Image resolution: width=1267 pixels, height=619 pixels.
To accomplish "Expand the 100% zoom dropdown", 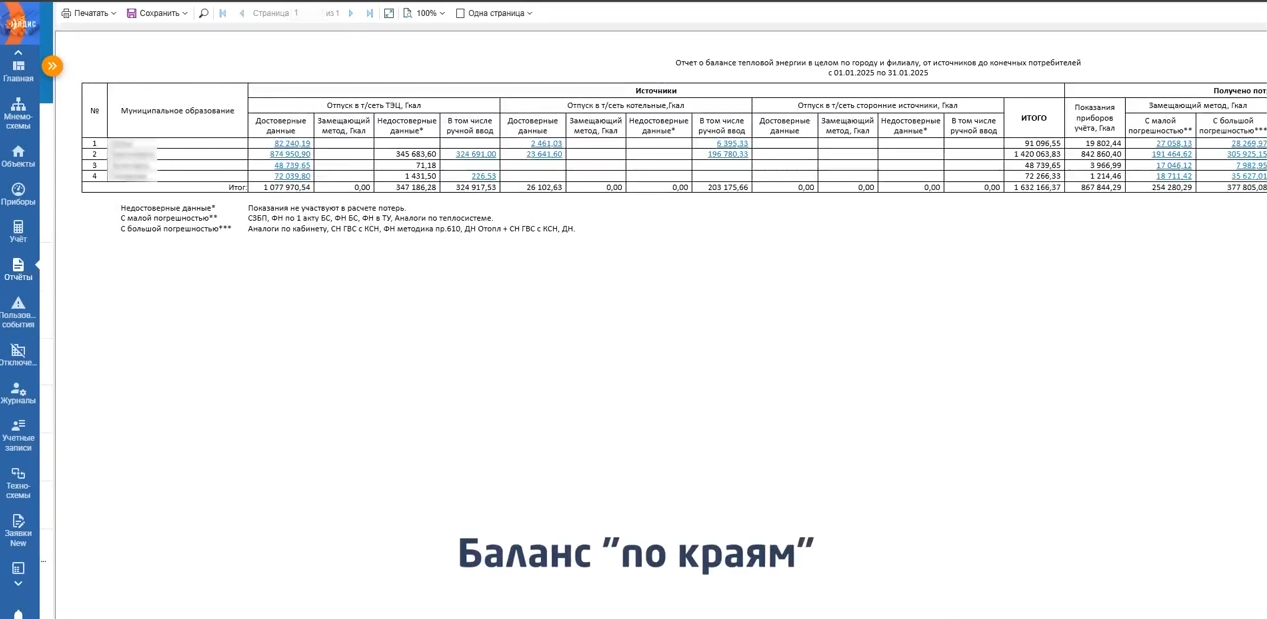I will click(425, 13).
